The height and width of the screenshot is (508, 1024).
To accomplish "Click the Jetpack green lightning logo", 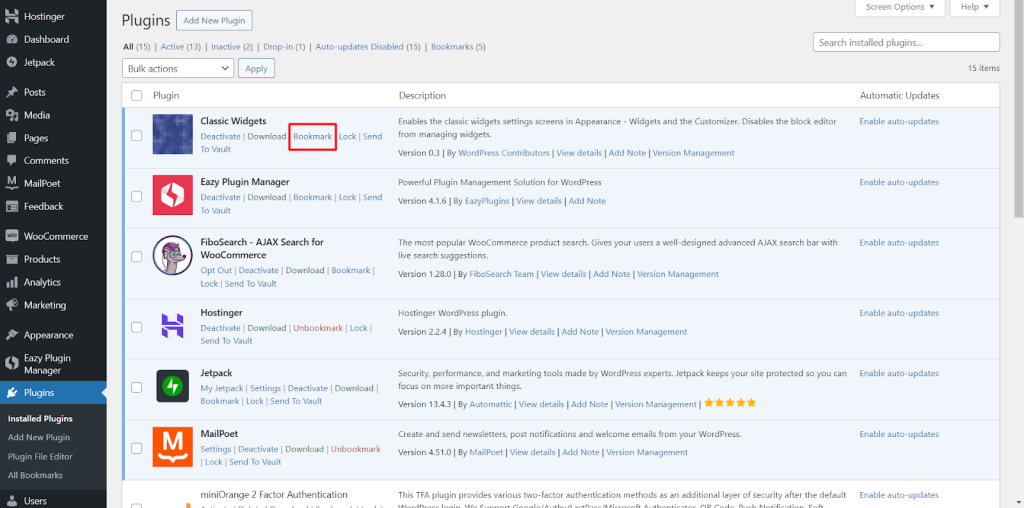I will click(x=172, y=386).
